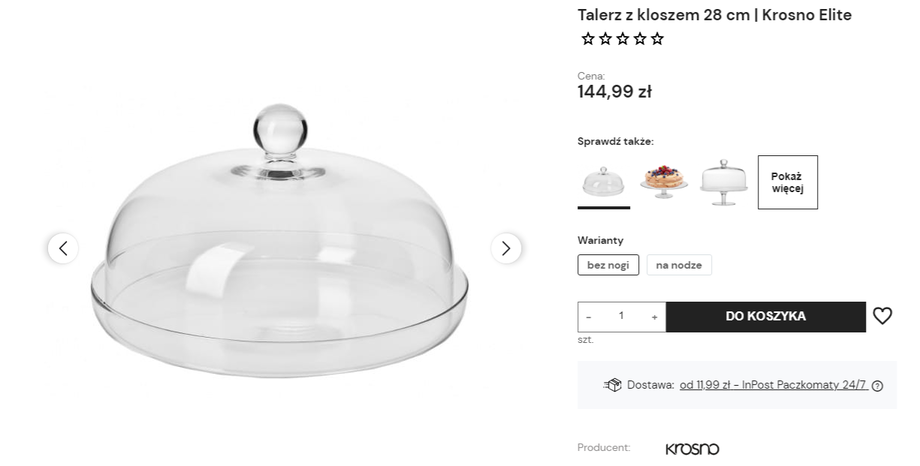Select the first glass dome thumbnail
The width and height of the screenshot is (920, 466).
point(603,182)
